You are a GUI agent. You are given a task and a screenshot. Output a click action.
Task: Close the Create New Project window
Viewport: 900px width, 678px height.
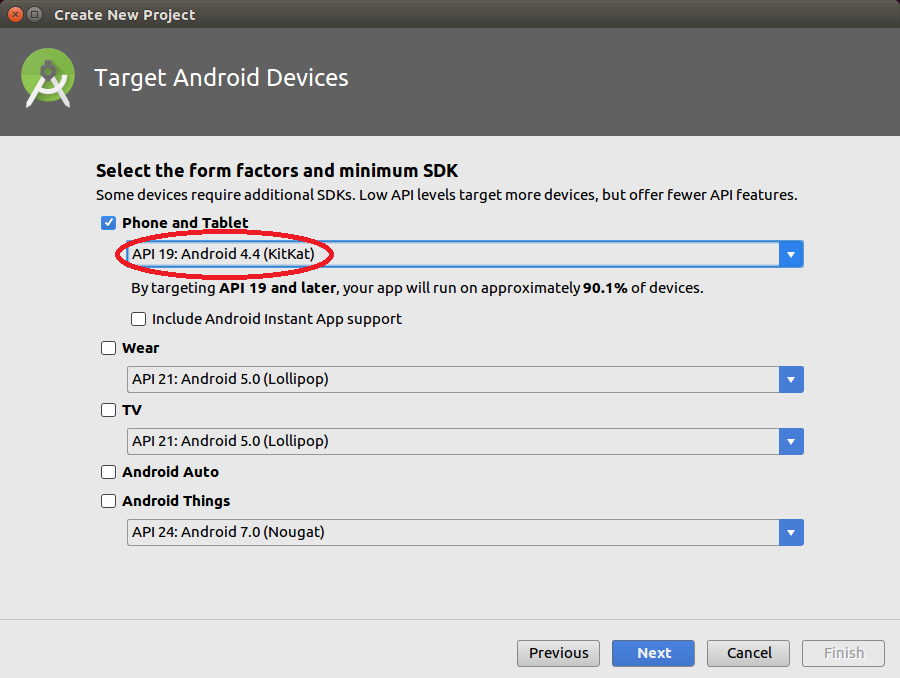[15, 15]
